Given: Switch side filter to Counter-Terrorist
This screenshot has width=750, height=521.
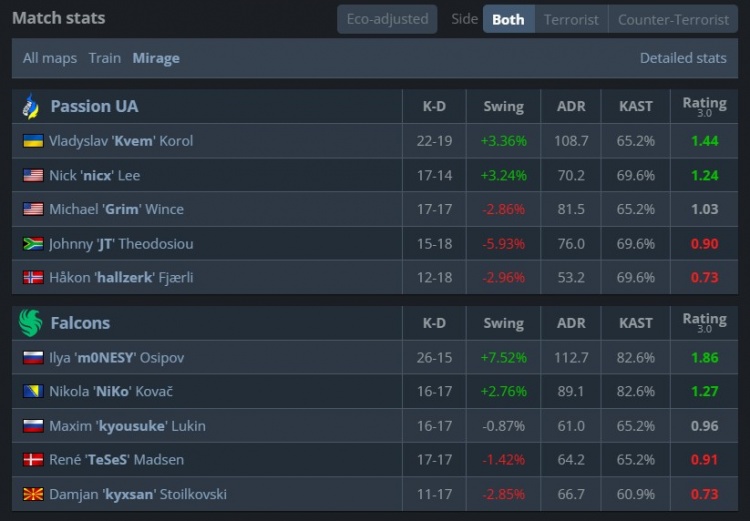Looking at the screenshot, I should tap(673, 19).
